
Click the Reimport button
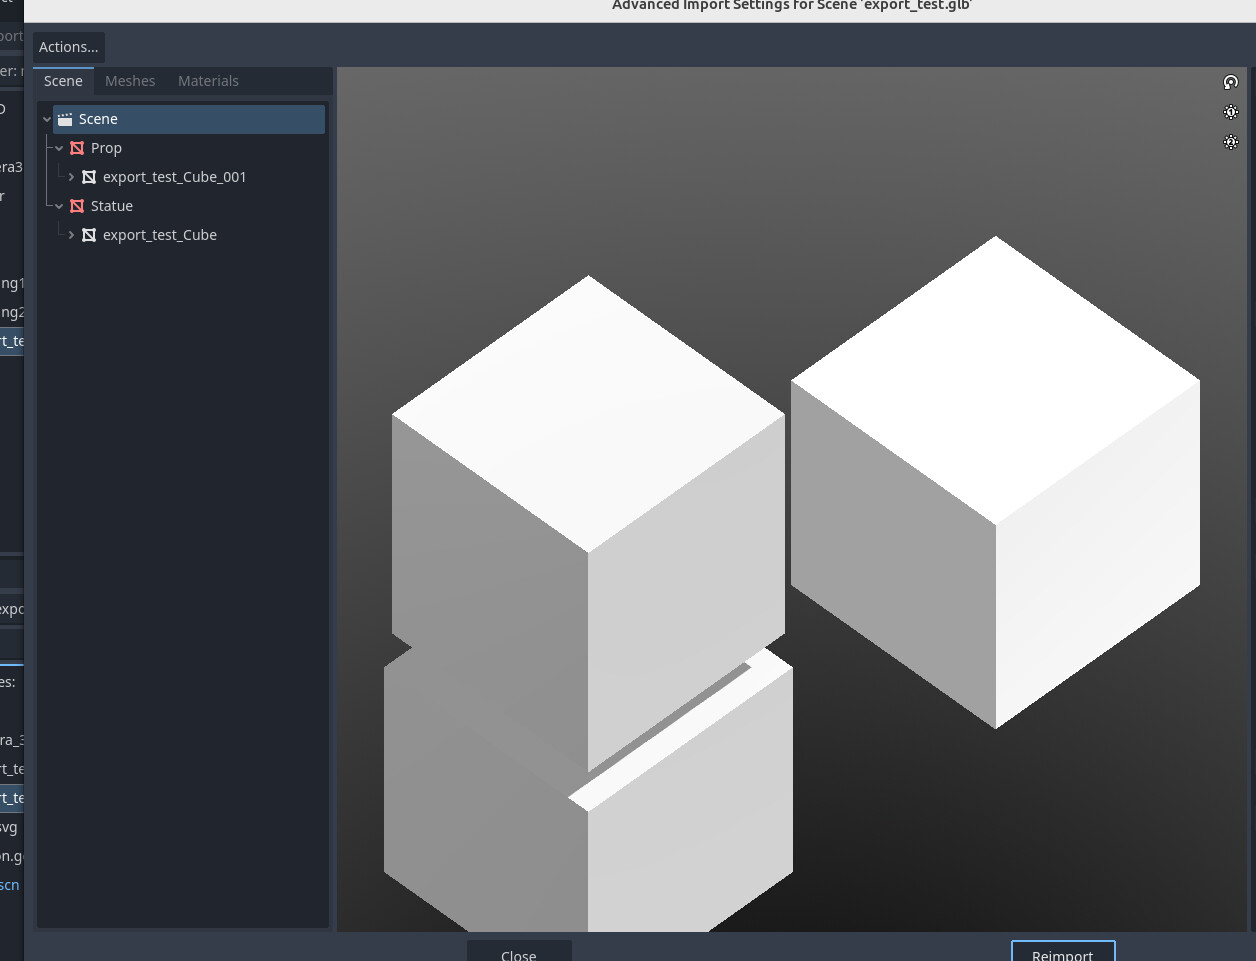(x=1062, y=953)
